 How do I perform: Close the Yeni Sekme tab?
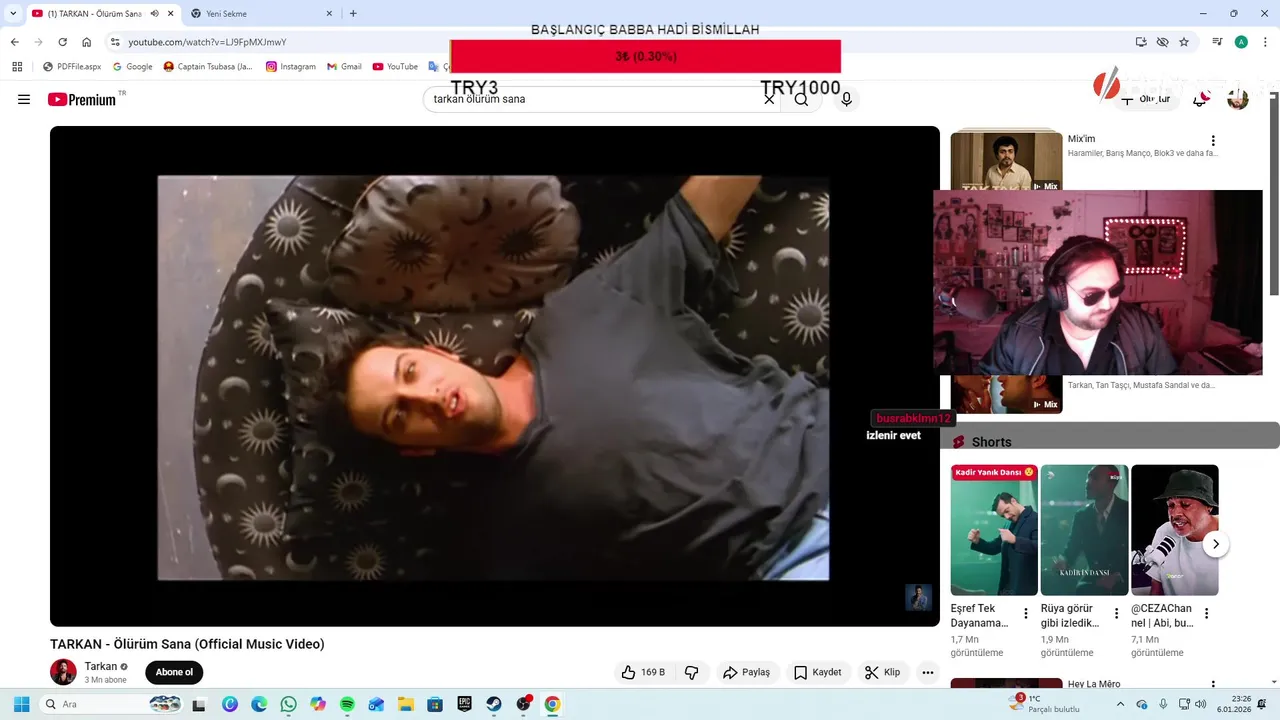coord(328,14)
